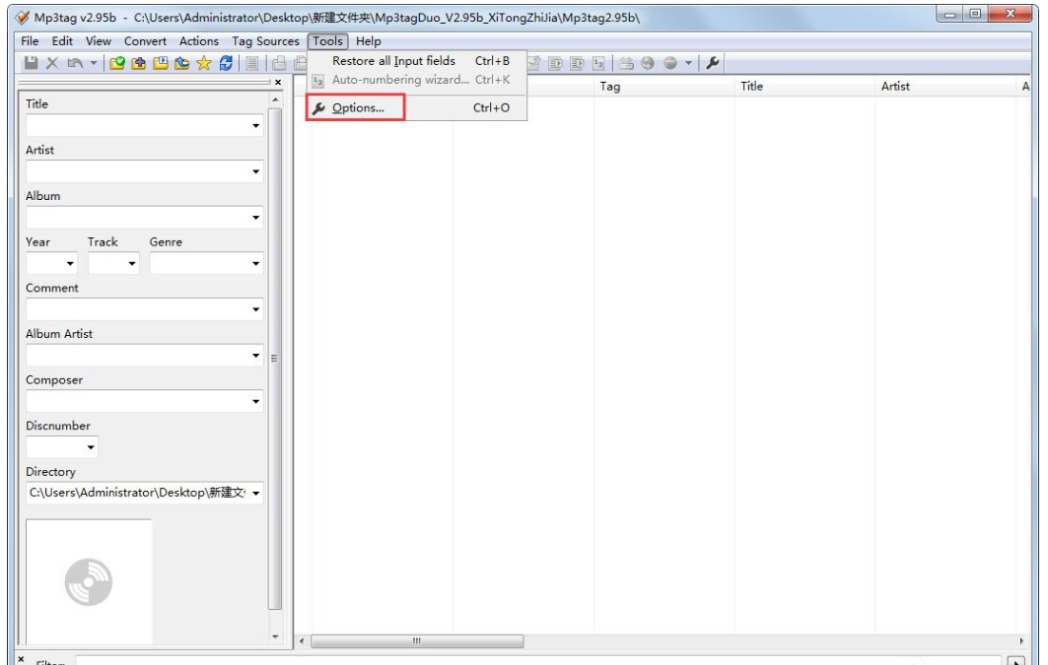The image size is (1048, 665).
Task: Click the second Tag-Filename convert toolbar icon
Action: click(577, 63)
